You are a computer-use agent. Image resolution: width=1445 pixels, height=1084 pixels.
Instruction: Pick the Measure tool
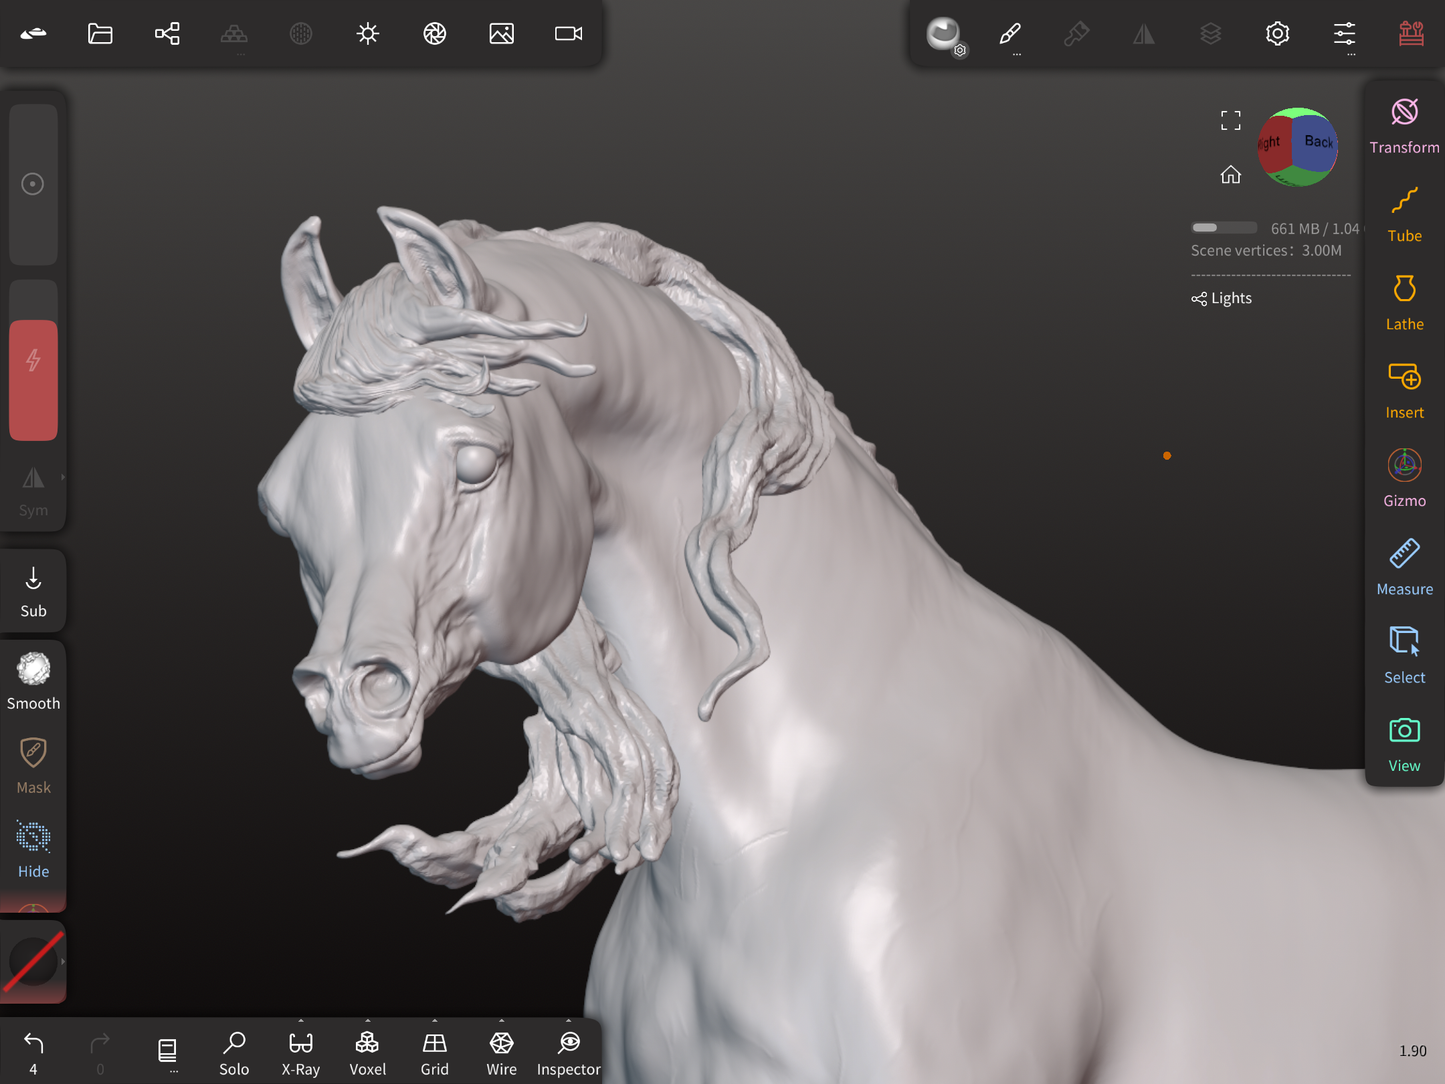pos(1404,567)
